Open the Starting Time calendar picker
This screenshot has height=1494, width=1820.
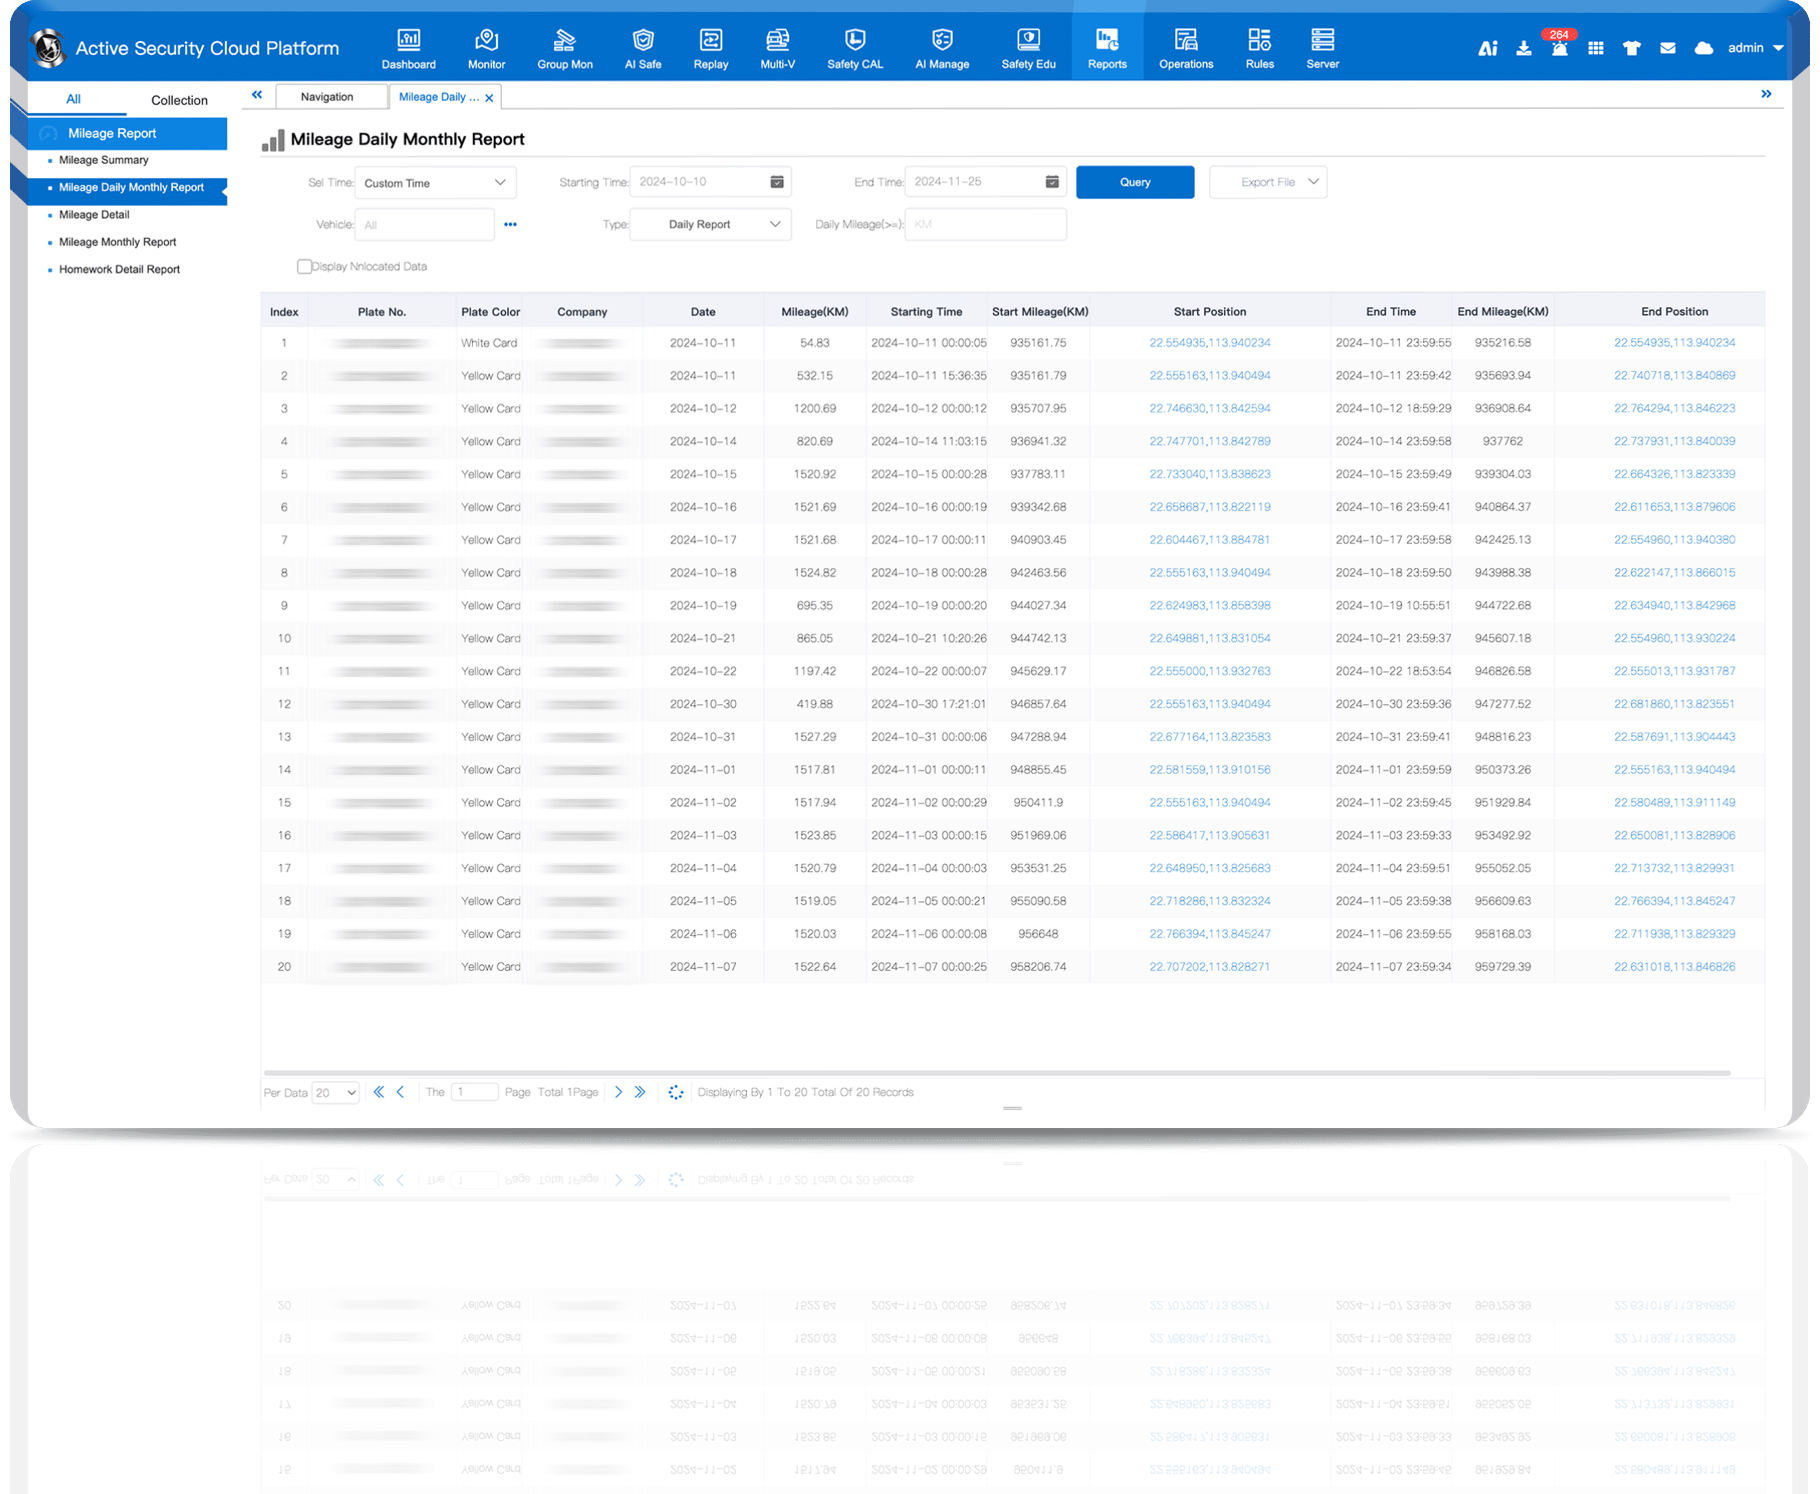click(x=776, y=182)
